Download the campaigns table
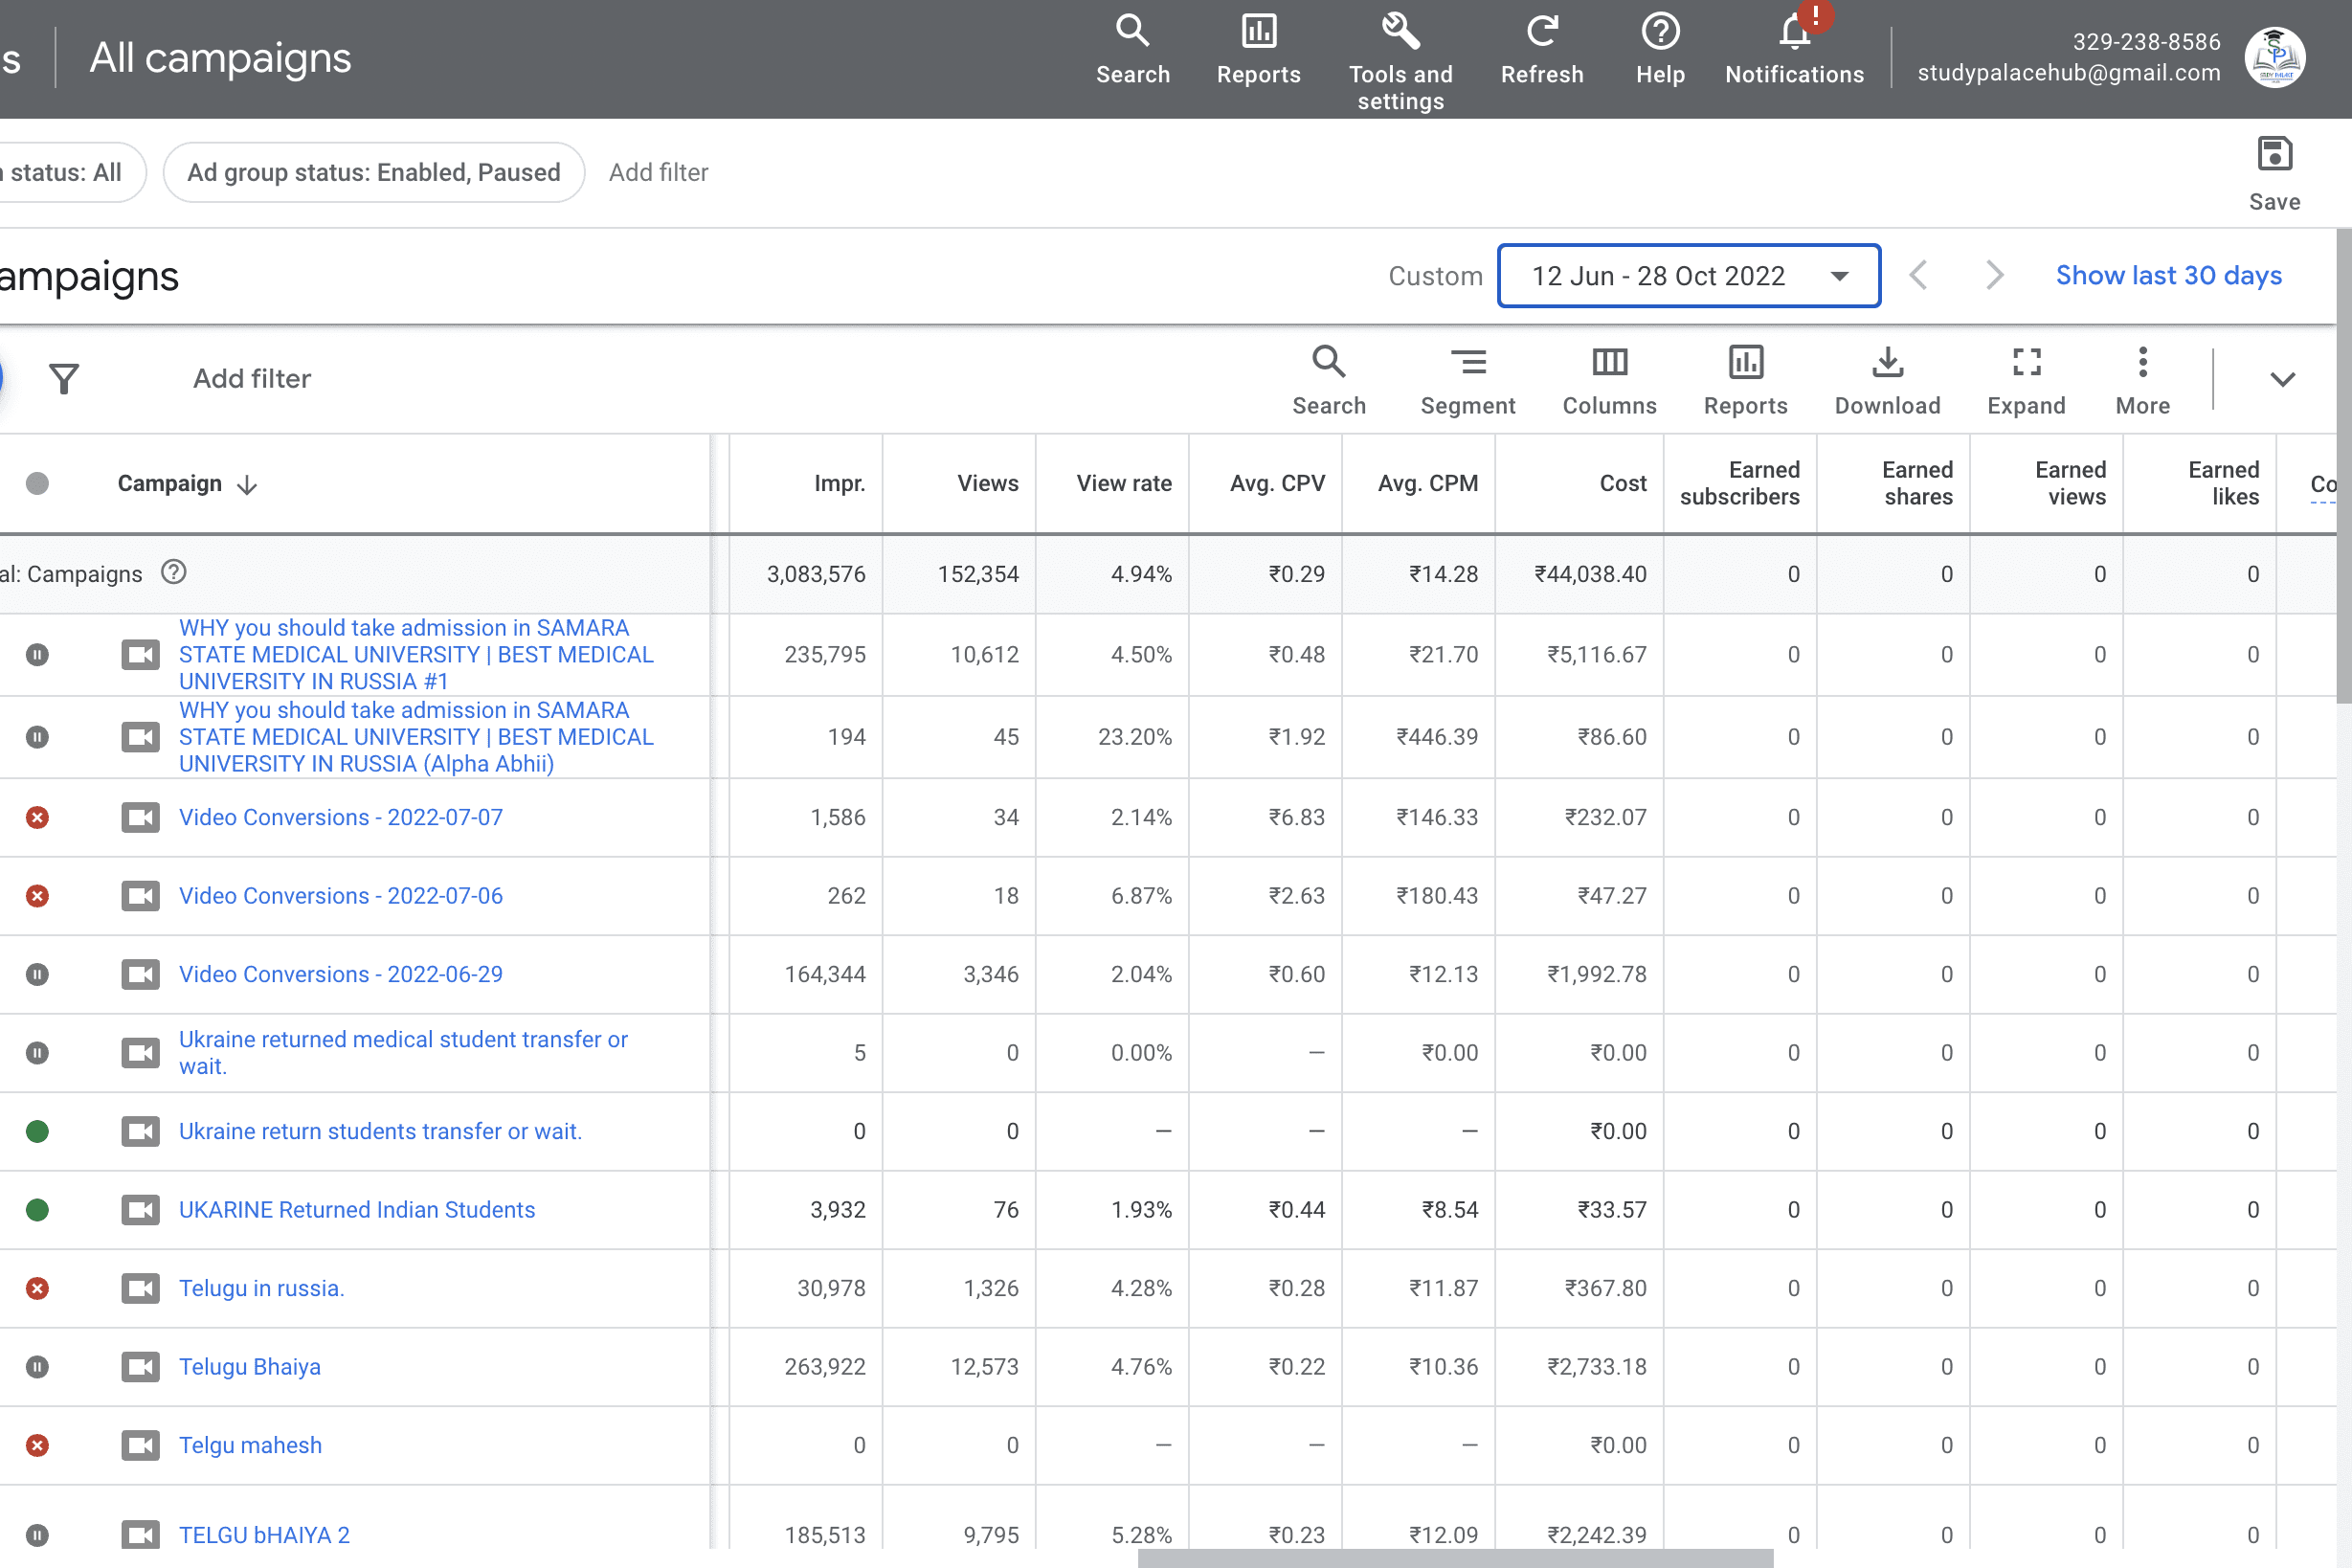Screen dimensions: 2352x1568 pyautogui.click(x=1887, y=380)
